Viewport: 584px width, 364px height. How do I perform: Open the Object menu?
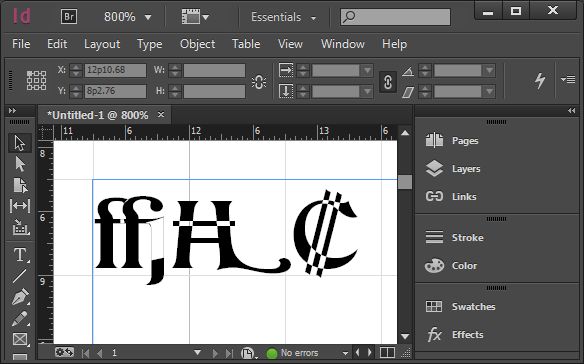pos(197,44)
